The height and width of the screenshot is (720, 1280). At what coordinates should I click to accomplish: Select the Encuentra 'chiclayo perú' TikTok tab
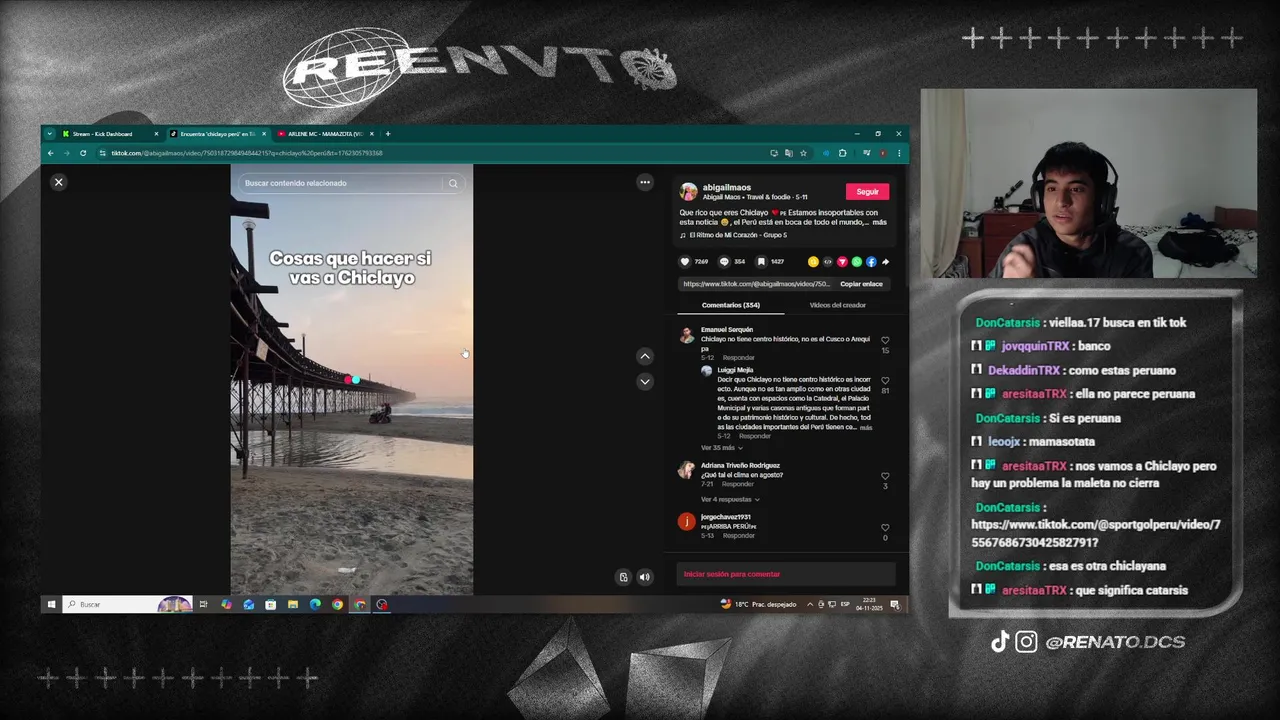(x=216, y=134)
